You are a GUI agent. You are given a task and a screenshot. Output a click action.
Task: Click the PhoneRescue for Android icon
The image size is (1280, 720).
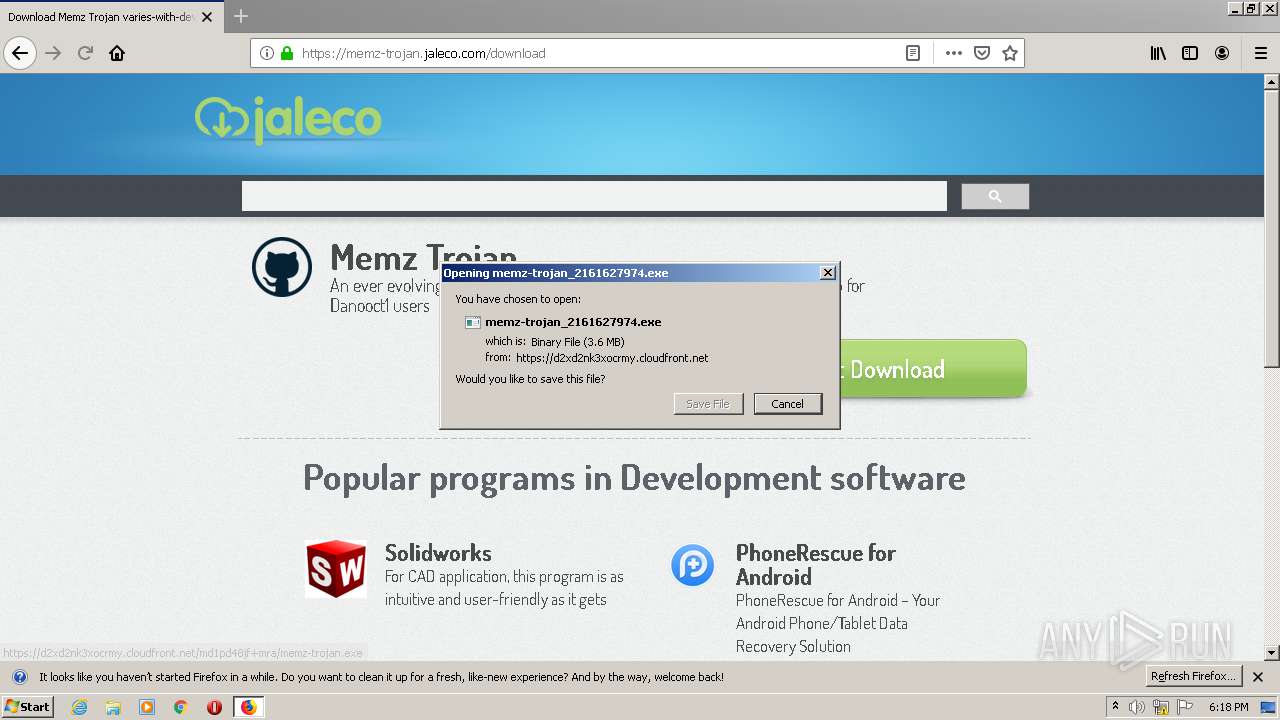click(692, 565)
